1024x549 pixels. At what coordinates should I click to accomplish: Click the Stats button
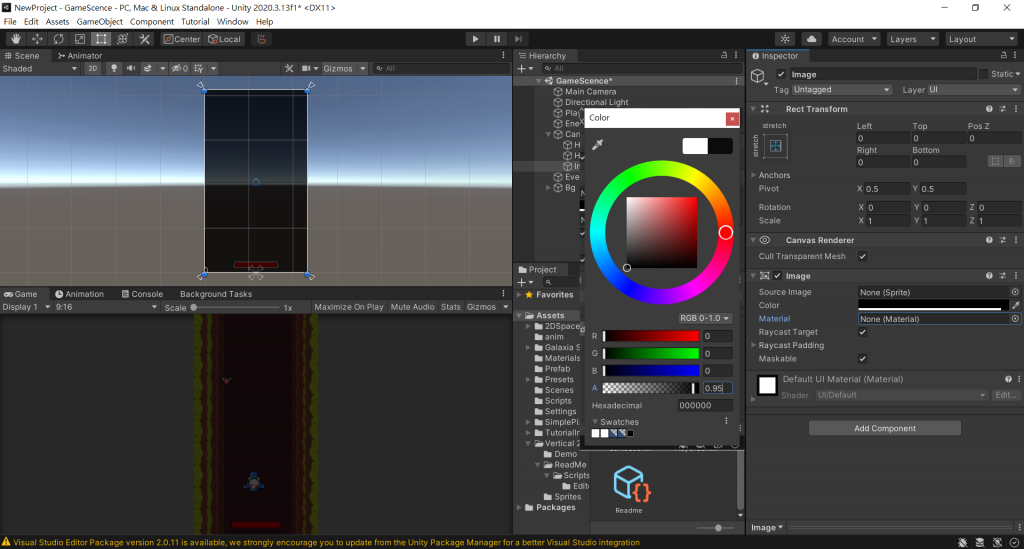451,307
